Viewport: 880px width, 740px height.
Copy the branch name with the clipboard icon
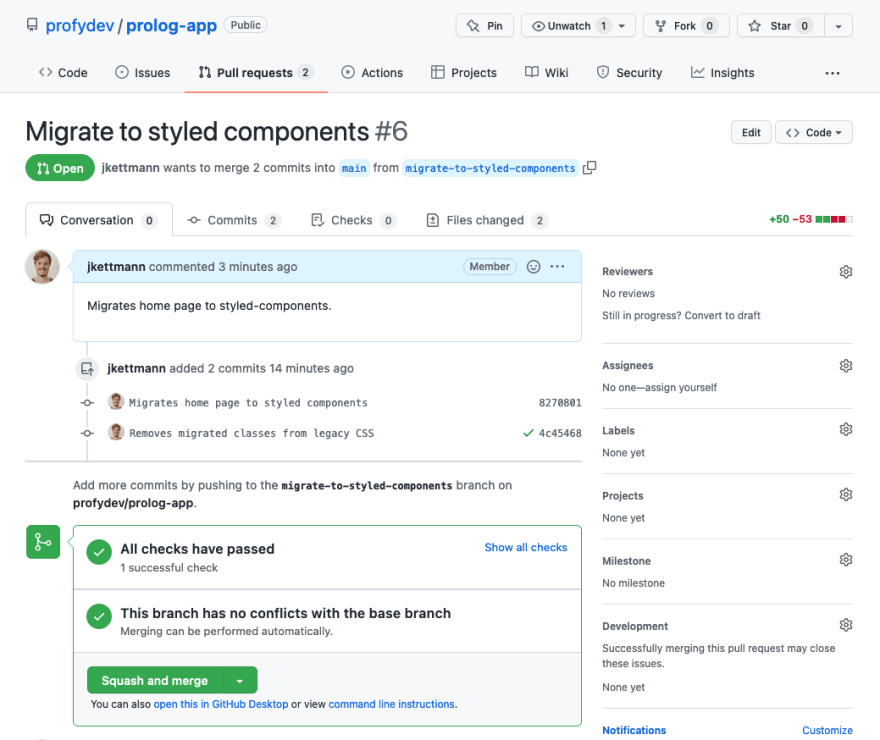[x=589, y=168]
